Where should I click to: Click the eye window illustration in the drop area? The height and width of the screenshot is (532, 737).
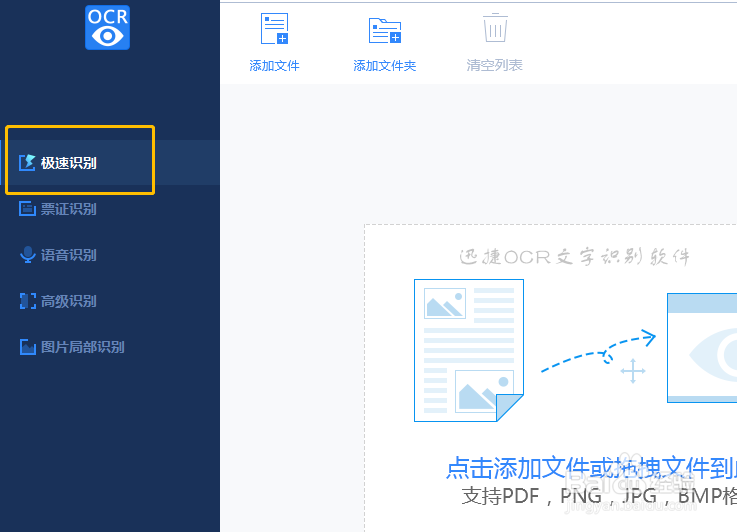[702, 348]
